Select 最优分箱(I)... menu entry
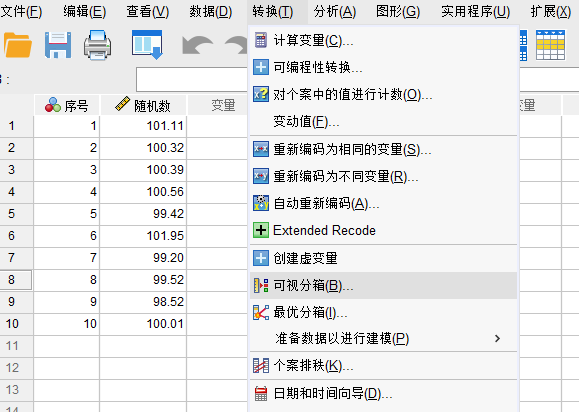Screen dimensions: 579x412 point(383,312)
